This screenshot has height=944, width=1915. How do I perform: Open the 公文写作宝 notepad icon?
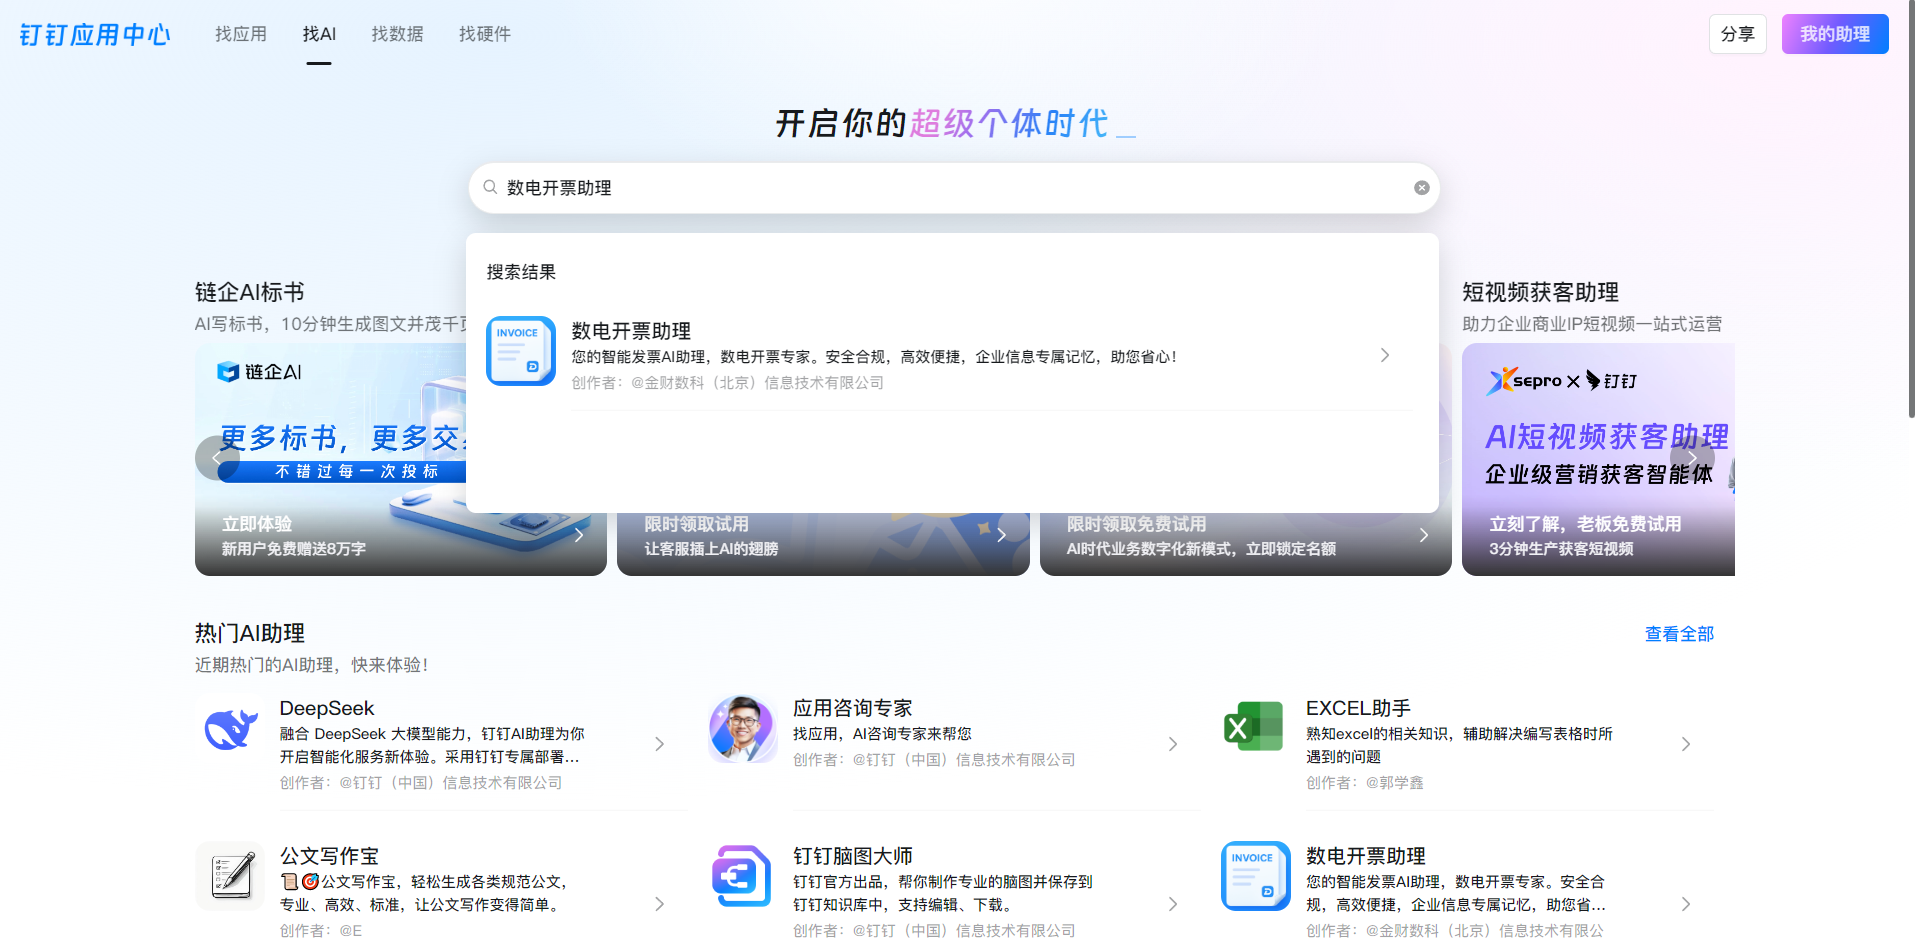(231, 875)
